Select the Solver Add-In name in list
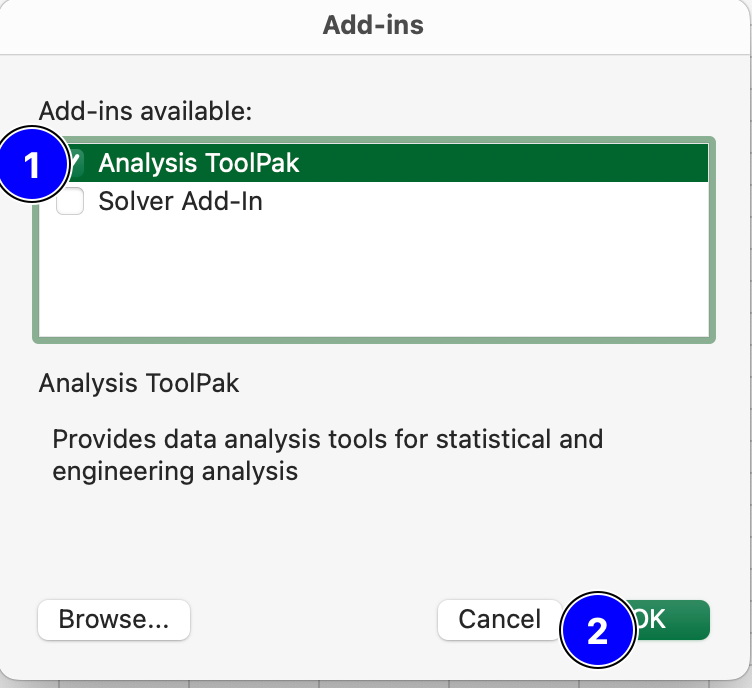 (x=180, y=202)
